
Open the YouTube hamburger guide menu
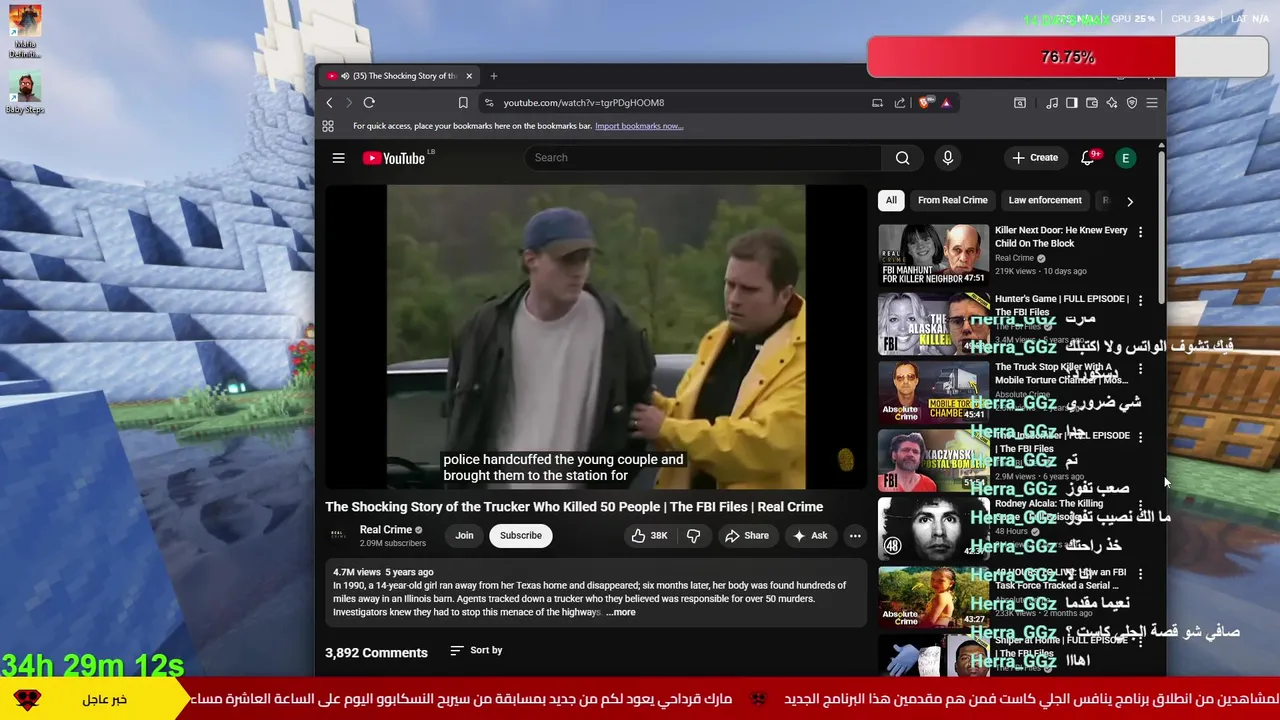[x=339, y=158]
